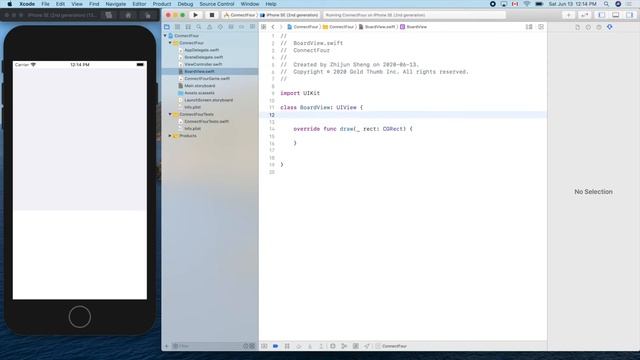Screen dimensions: 640x360
Task: Open Assets.xcassets catalog
Action: [199, 93]
